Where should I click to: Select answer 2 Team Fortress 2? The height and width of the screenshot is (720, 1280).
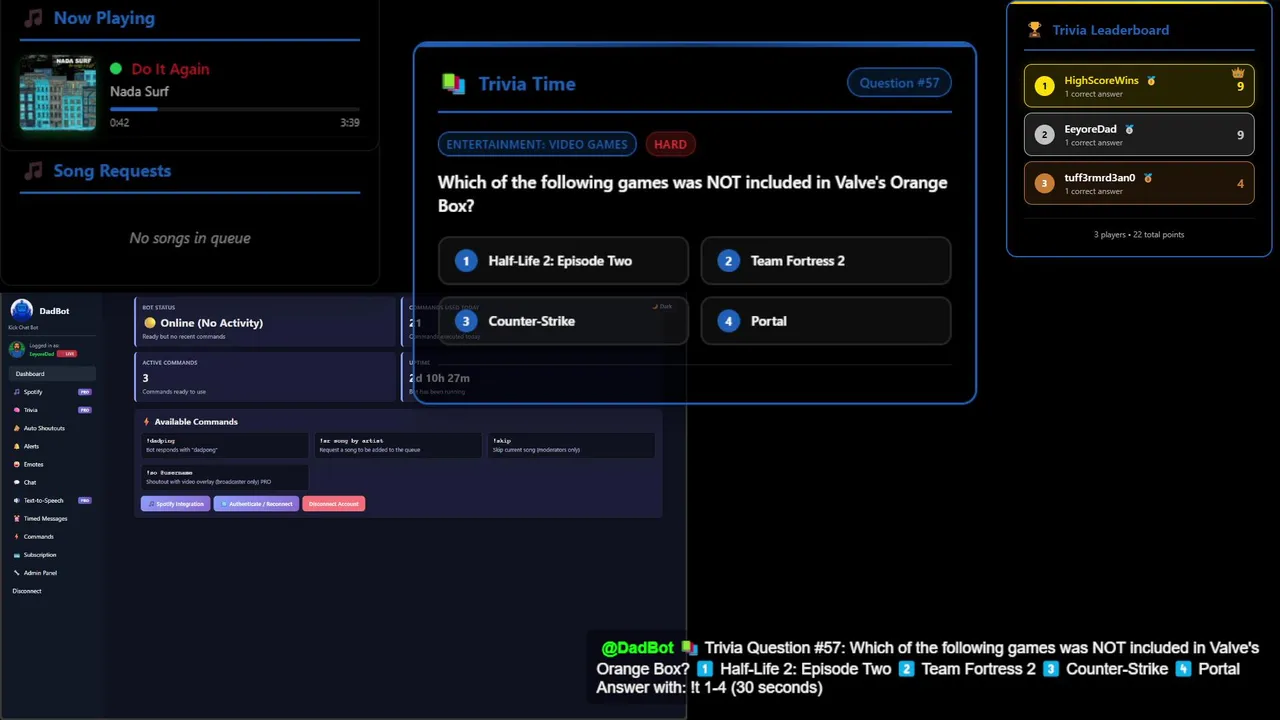[x=826, y=261]
